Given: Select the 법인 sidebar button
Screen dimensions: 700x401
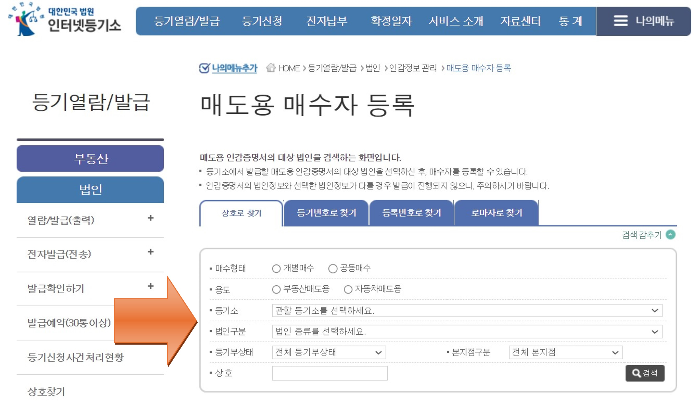Looking at the screenshot, I should (x=90, y=190).
